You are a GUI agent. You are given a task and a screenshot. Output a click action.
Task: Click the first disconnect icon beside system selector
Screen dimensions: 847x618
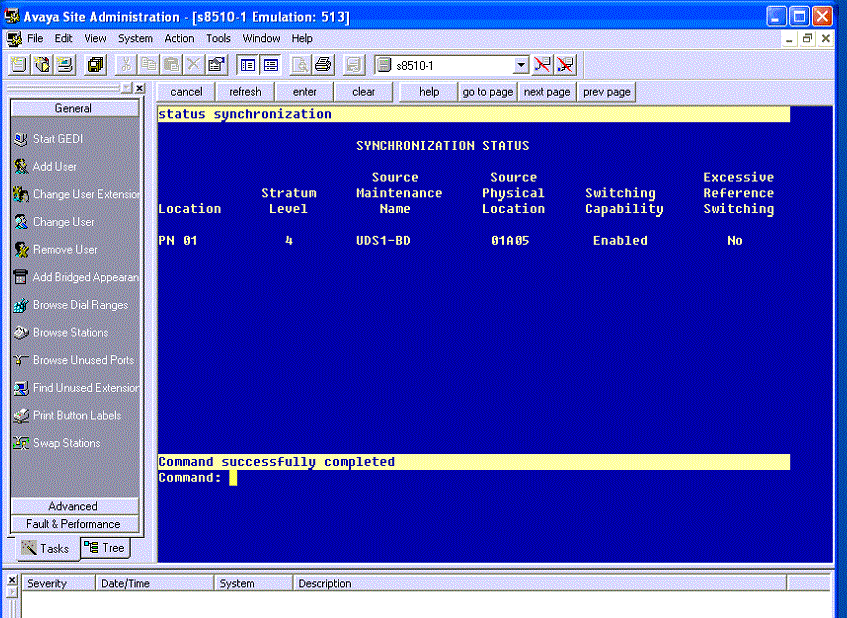542,65
